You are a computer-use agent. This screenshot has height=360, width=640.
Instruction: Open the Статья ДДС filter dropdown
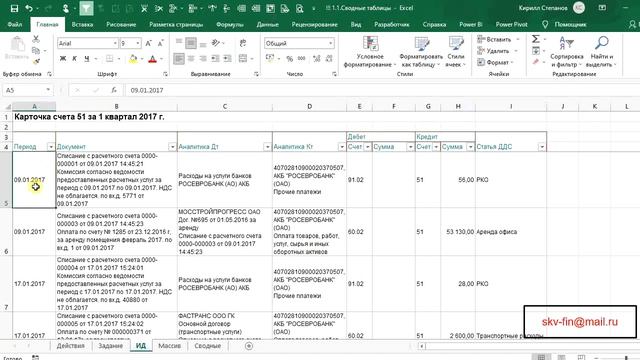click(x=542, y=147)
